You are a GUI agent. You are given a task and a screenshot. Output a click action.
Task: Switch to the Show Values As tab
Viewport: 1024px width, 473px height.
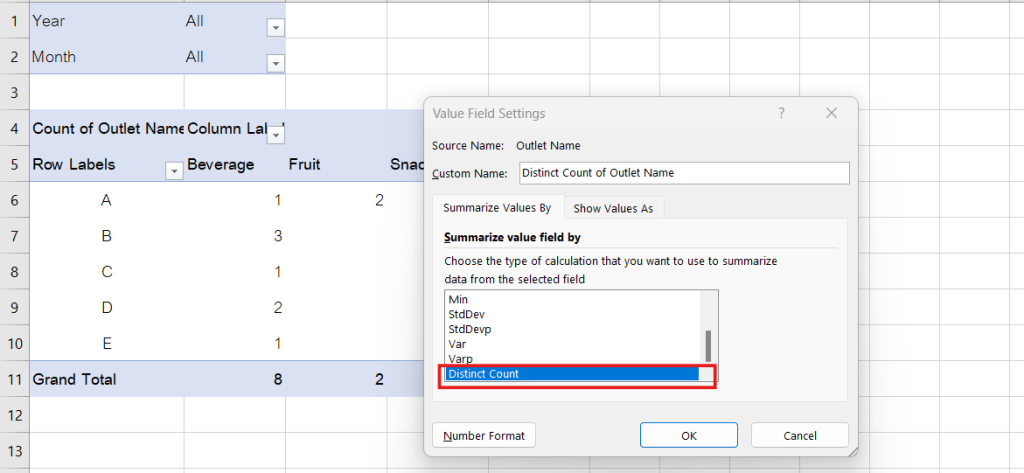(614, 208)
